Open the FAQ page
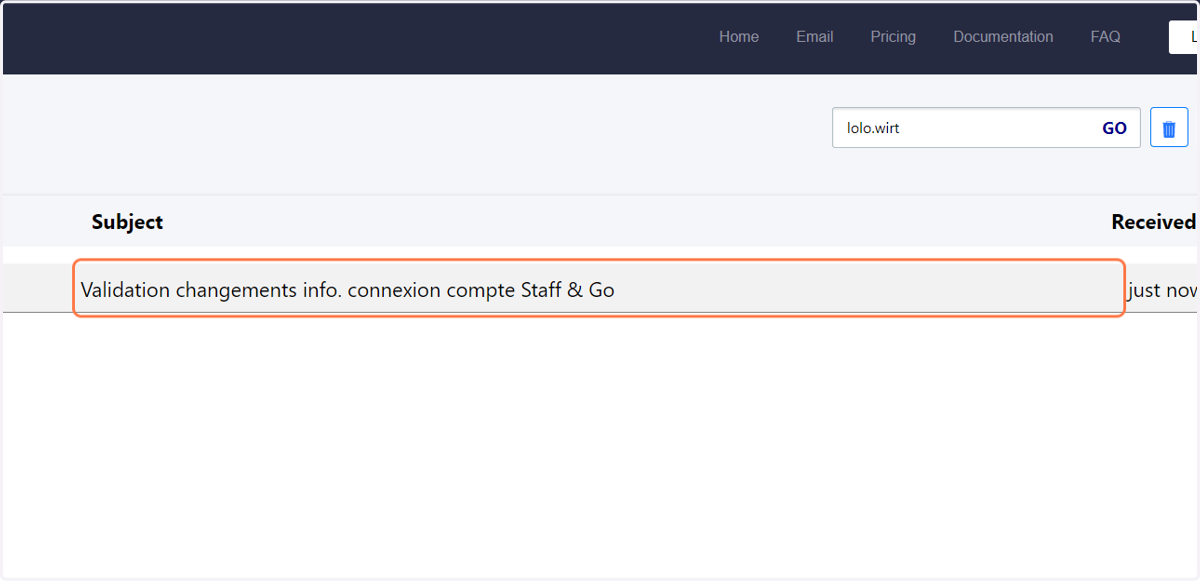 click(1105, 37)
